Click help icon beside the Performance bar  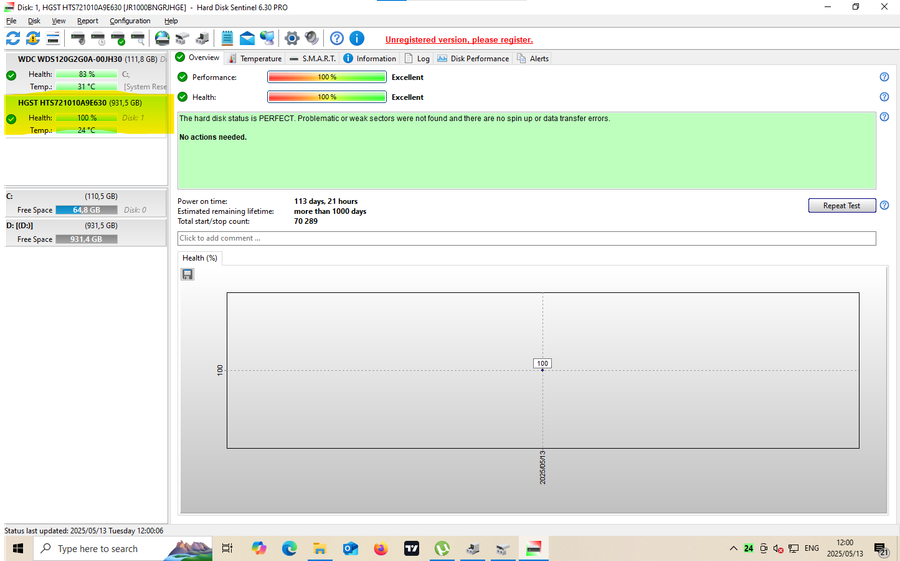coord(884,77)
